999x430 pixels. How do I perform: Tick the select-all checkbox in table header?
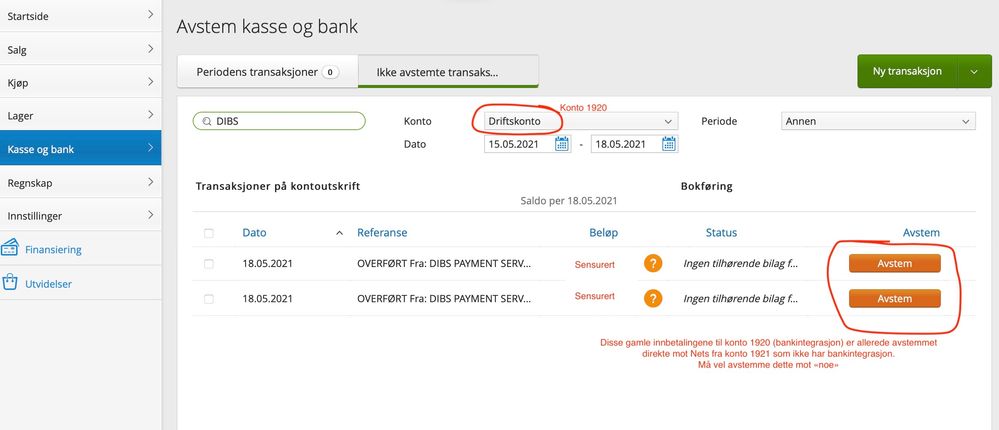click(209, 233)
